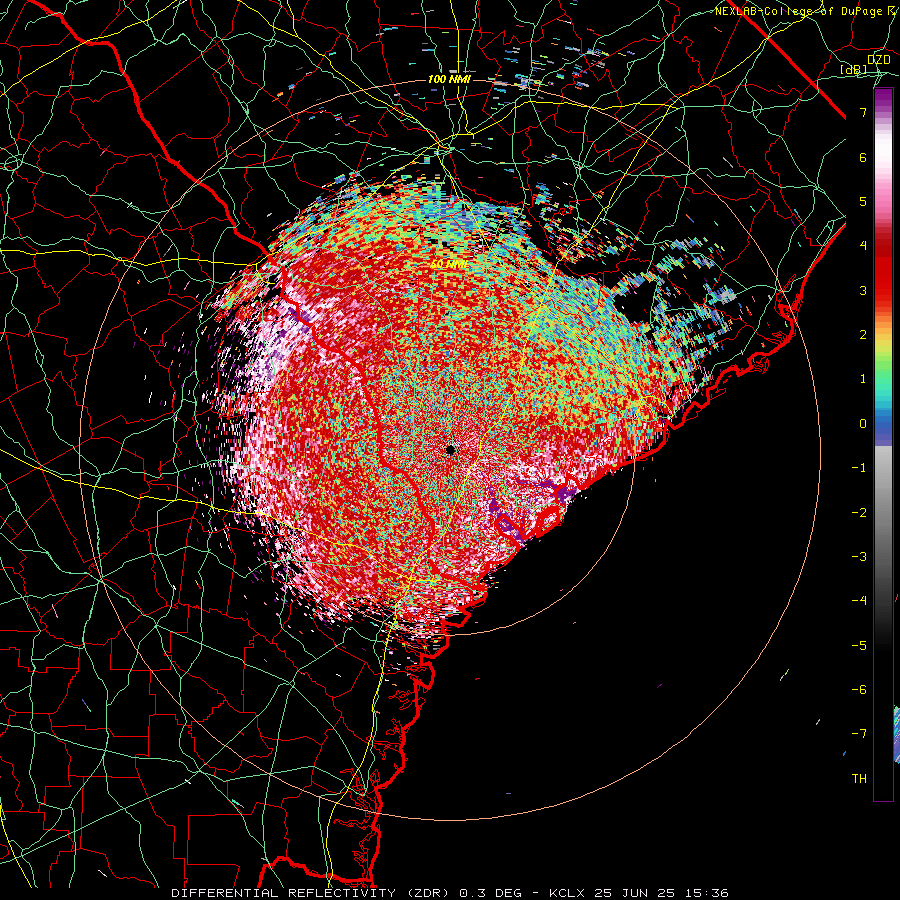Click the DIFFERENTIAL REFLECTIVITY (ZDR) caption text

pyautogui.click(x=312, y=893)
